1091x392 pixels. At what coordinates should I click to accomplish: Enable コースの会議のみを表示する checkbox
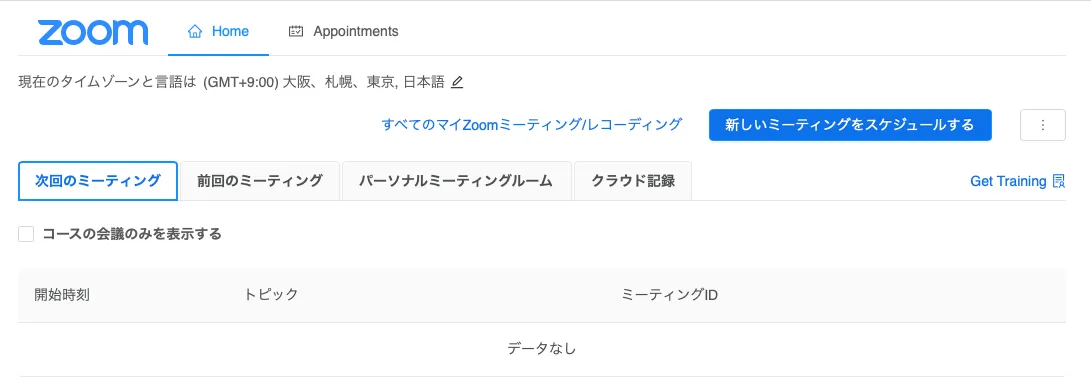pos(26,234)
